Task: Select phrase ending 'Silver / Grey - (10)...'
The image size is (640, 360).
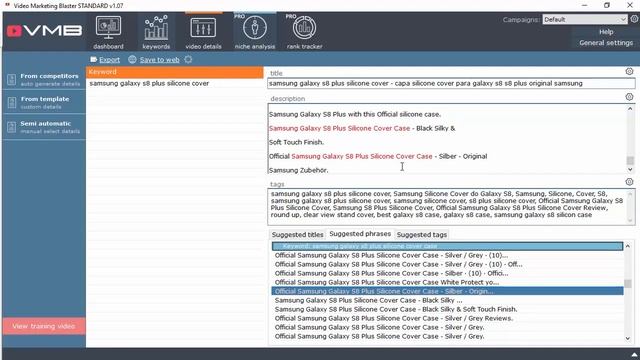Action: 447,256
